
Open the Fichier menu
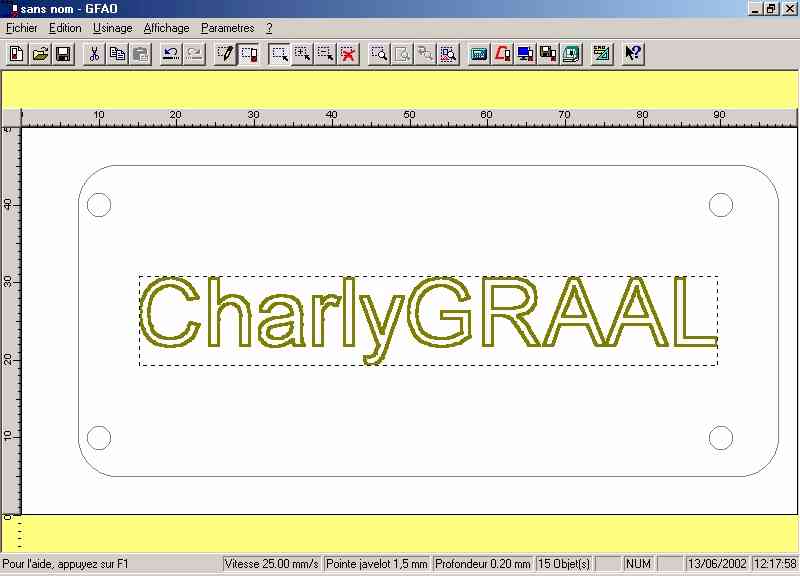22,28
